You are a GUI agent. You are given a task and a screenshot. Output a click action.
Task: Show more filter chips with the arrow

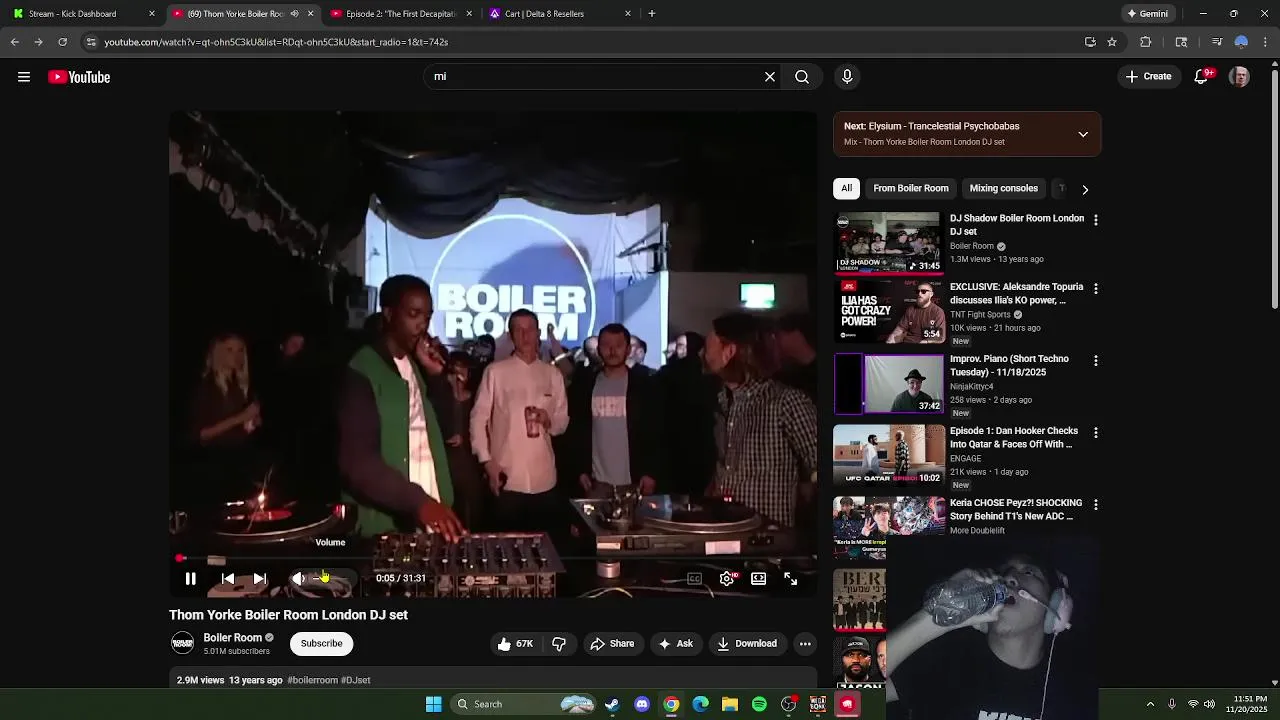(1085, 189)
